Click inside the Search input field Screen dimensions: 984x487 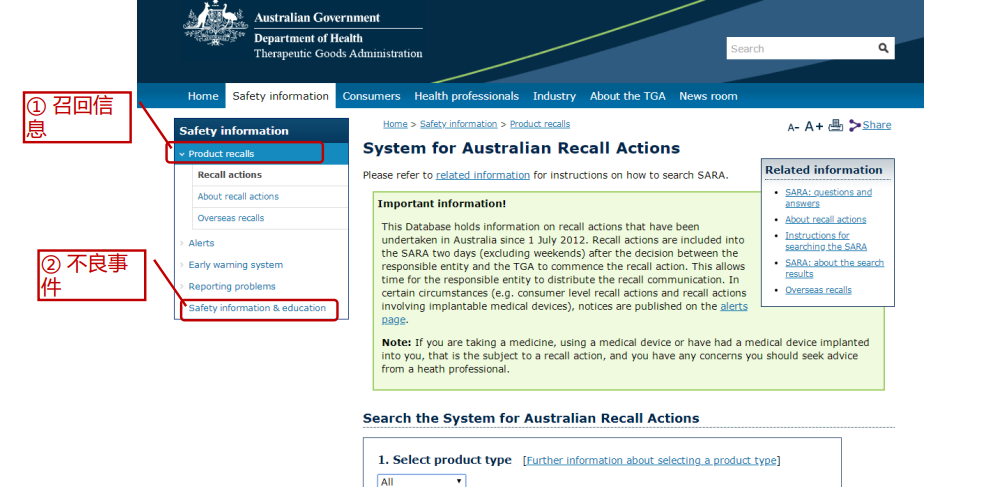click(801, 48)
